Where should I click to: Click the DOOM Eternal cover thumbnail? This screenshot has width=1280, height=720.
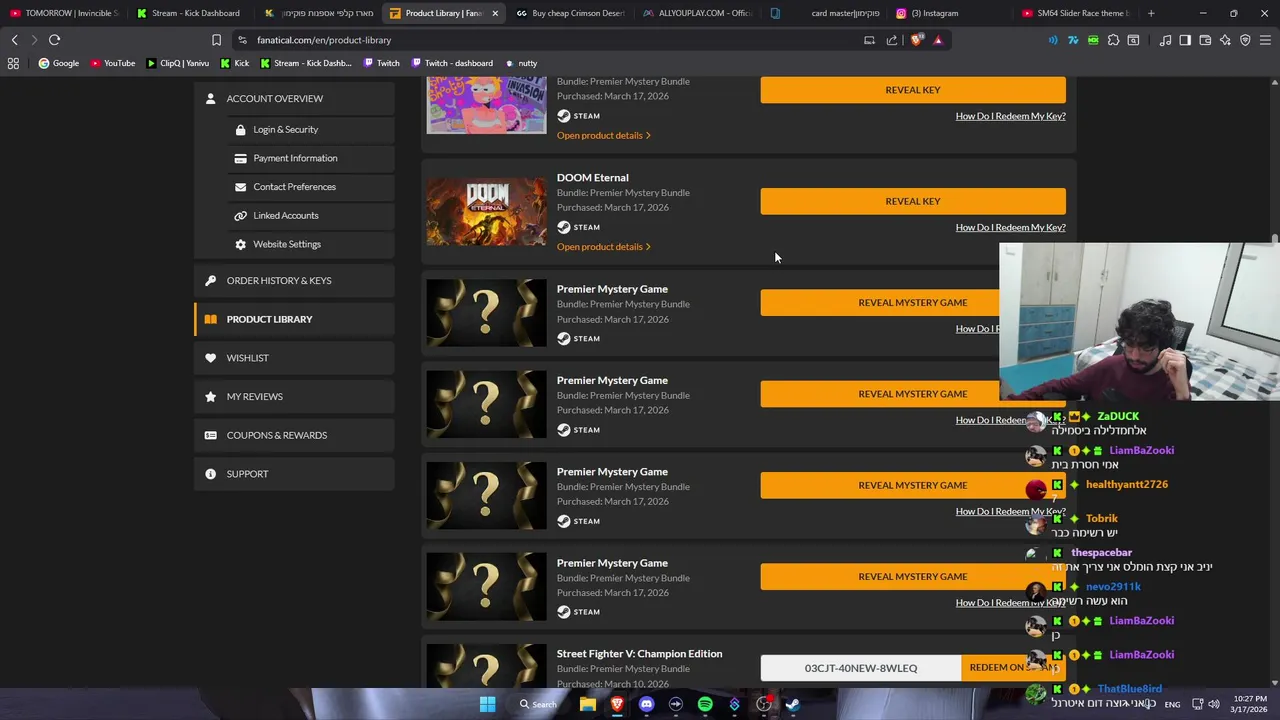tap(486, 212)
